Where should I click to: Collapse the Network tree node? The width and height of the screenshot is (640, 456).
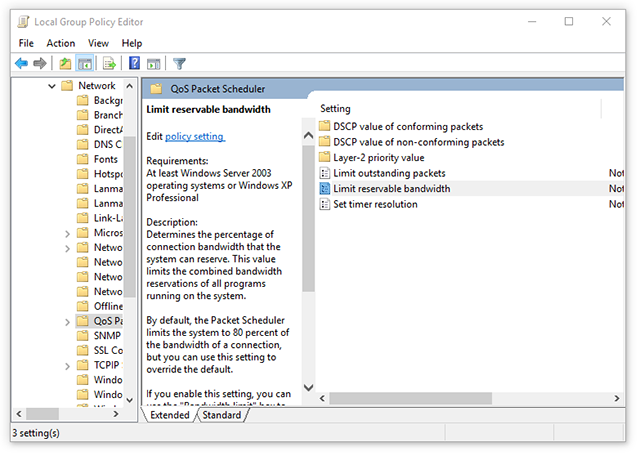[x=52, y=86]
